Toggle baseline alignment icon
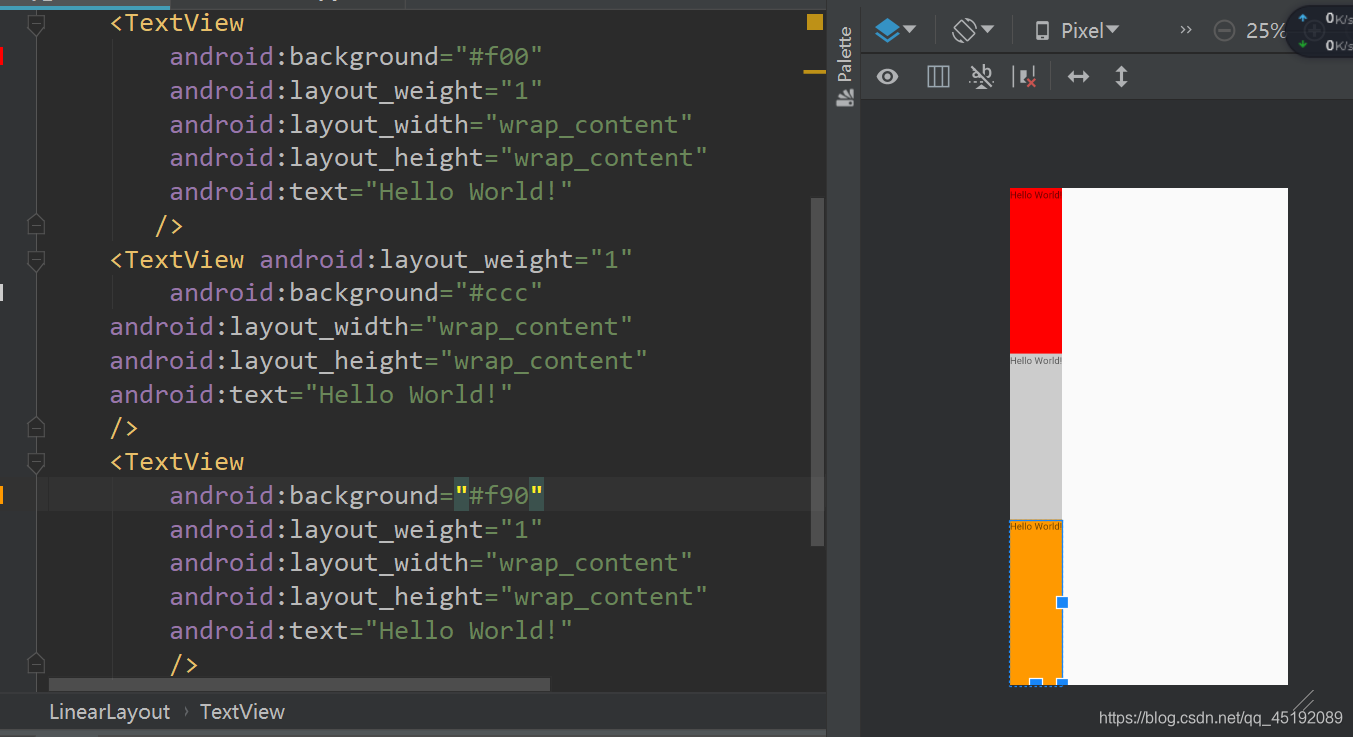 pyautogui.click(x=982, y=77)
